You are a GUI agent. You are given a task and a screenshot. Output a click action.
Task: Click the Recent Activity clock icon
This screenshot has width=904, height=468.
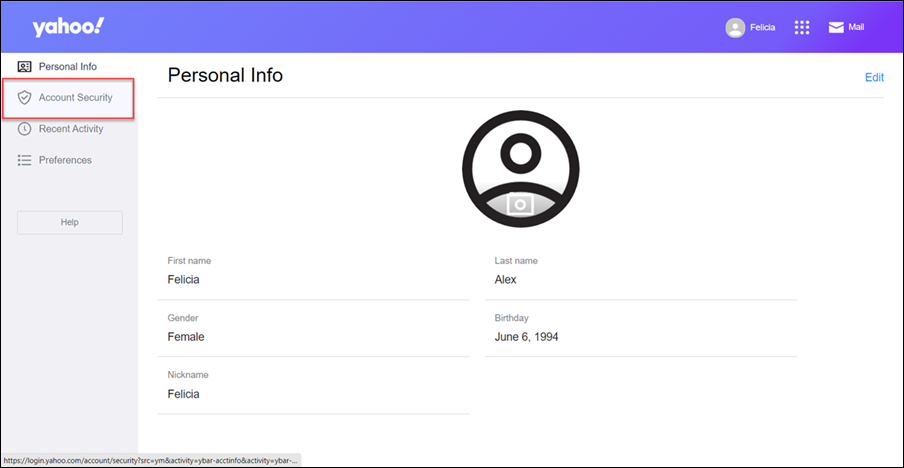tap(25, 129)
